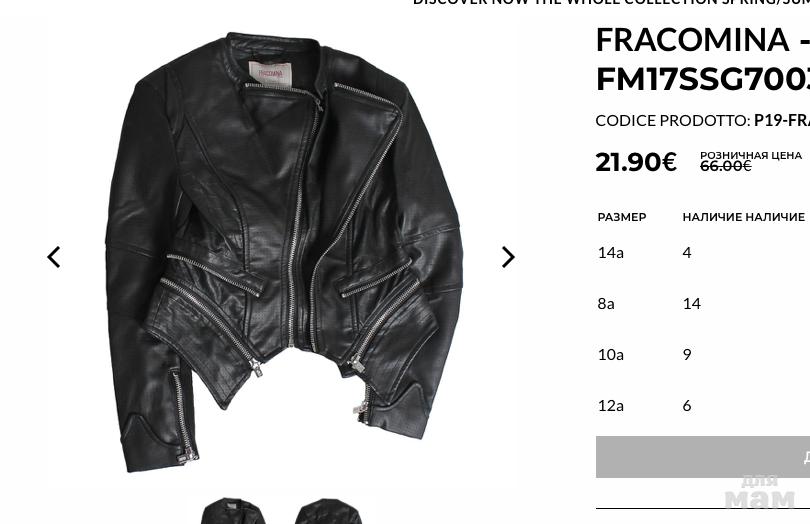The image size is (810, 524).
Task: Click the gray add-to-cart button
Action: pyautogui.click(x=703, y=457)
